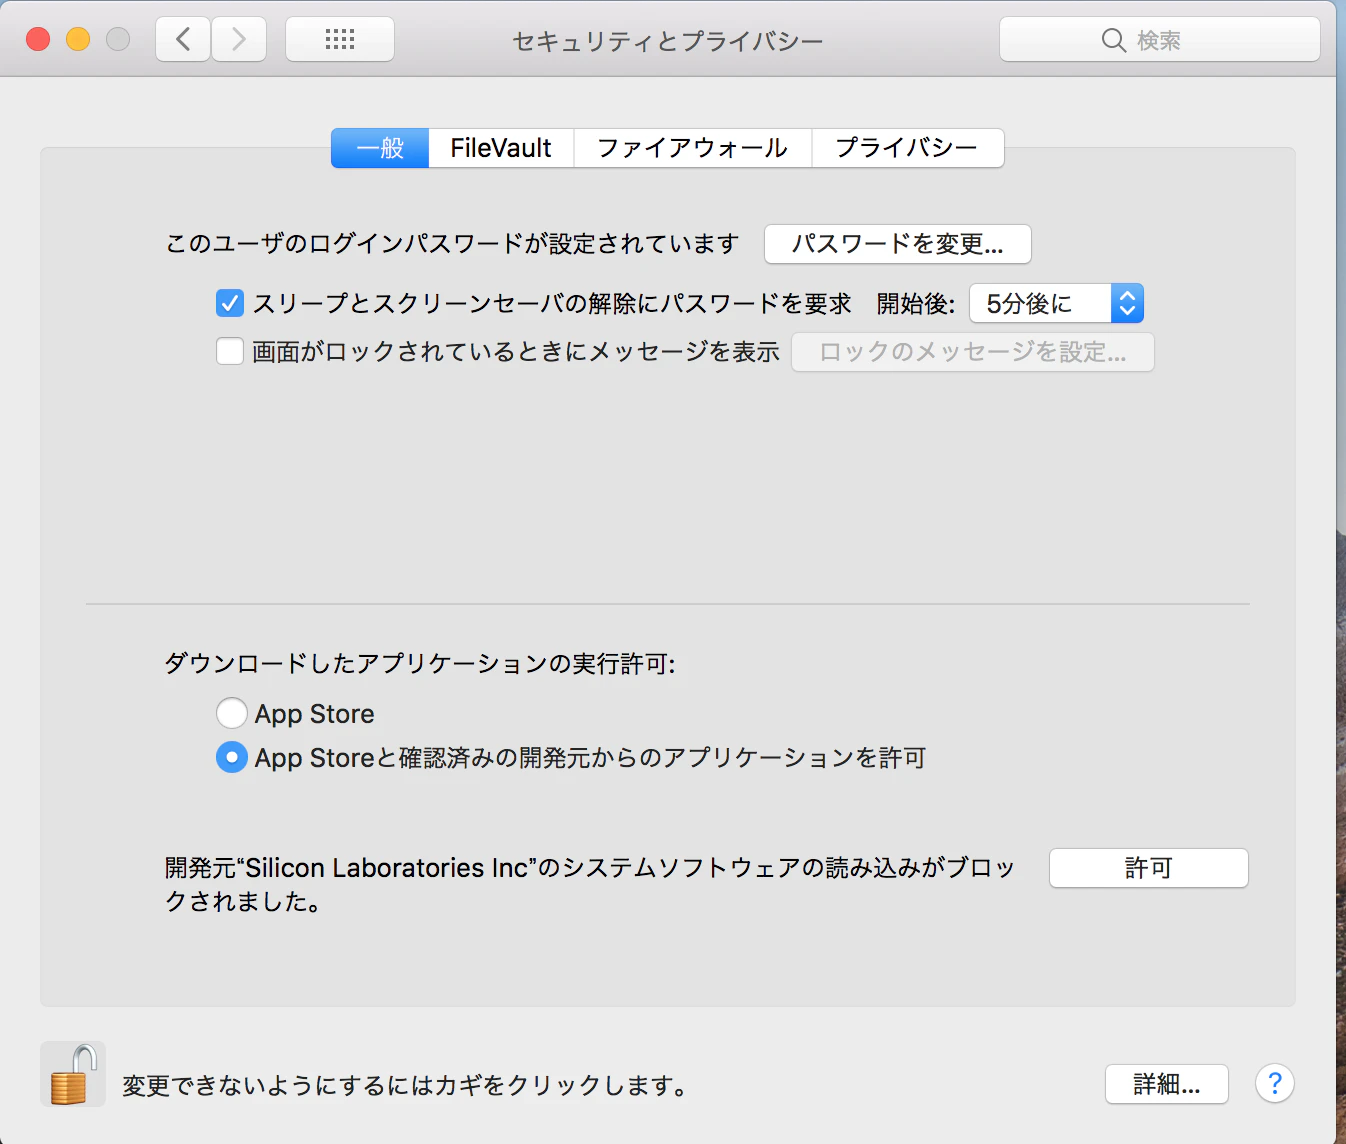Click the magnifier icon in the search box

point(1114,41)
